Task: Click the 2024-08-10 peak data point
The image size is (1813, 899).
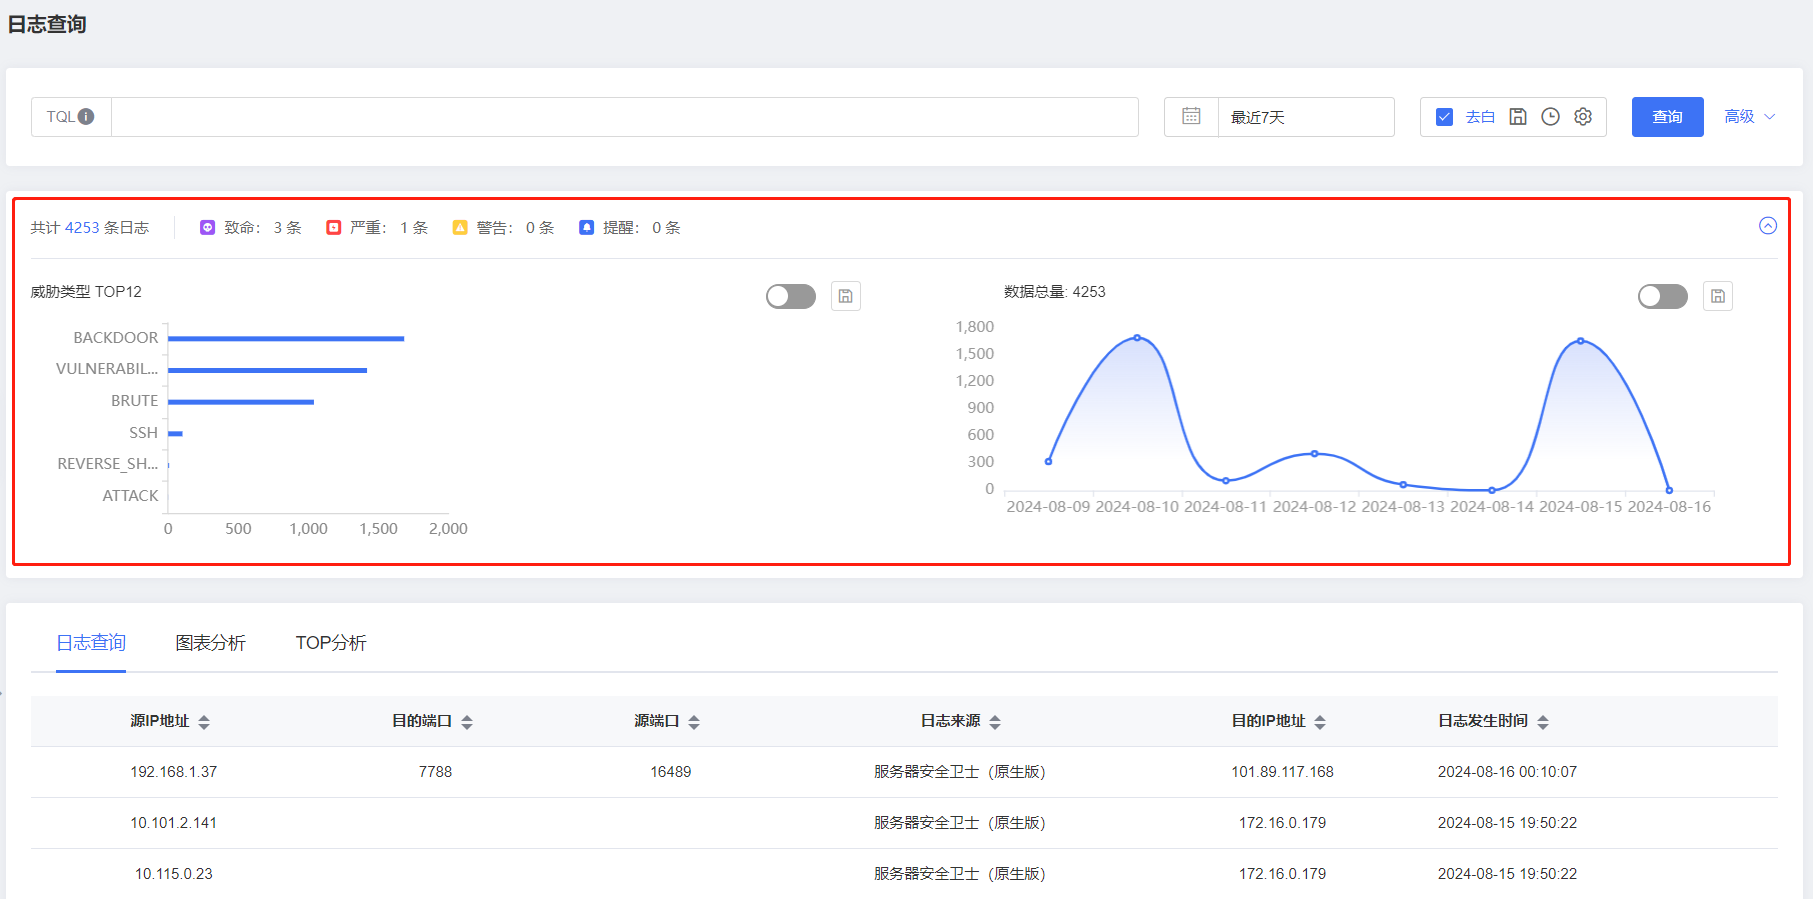Action: tap(1137, 338)
